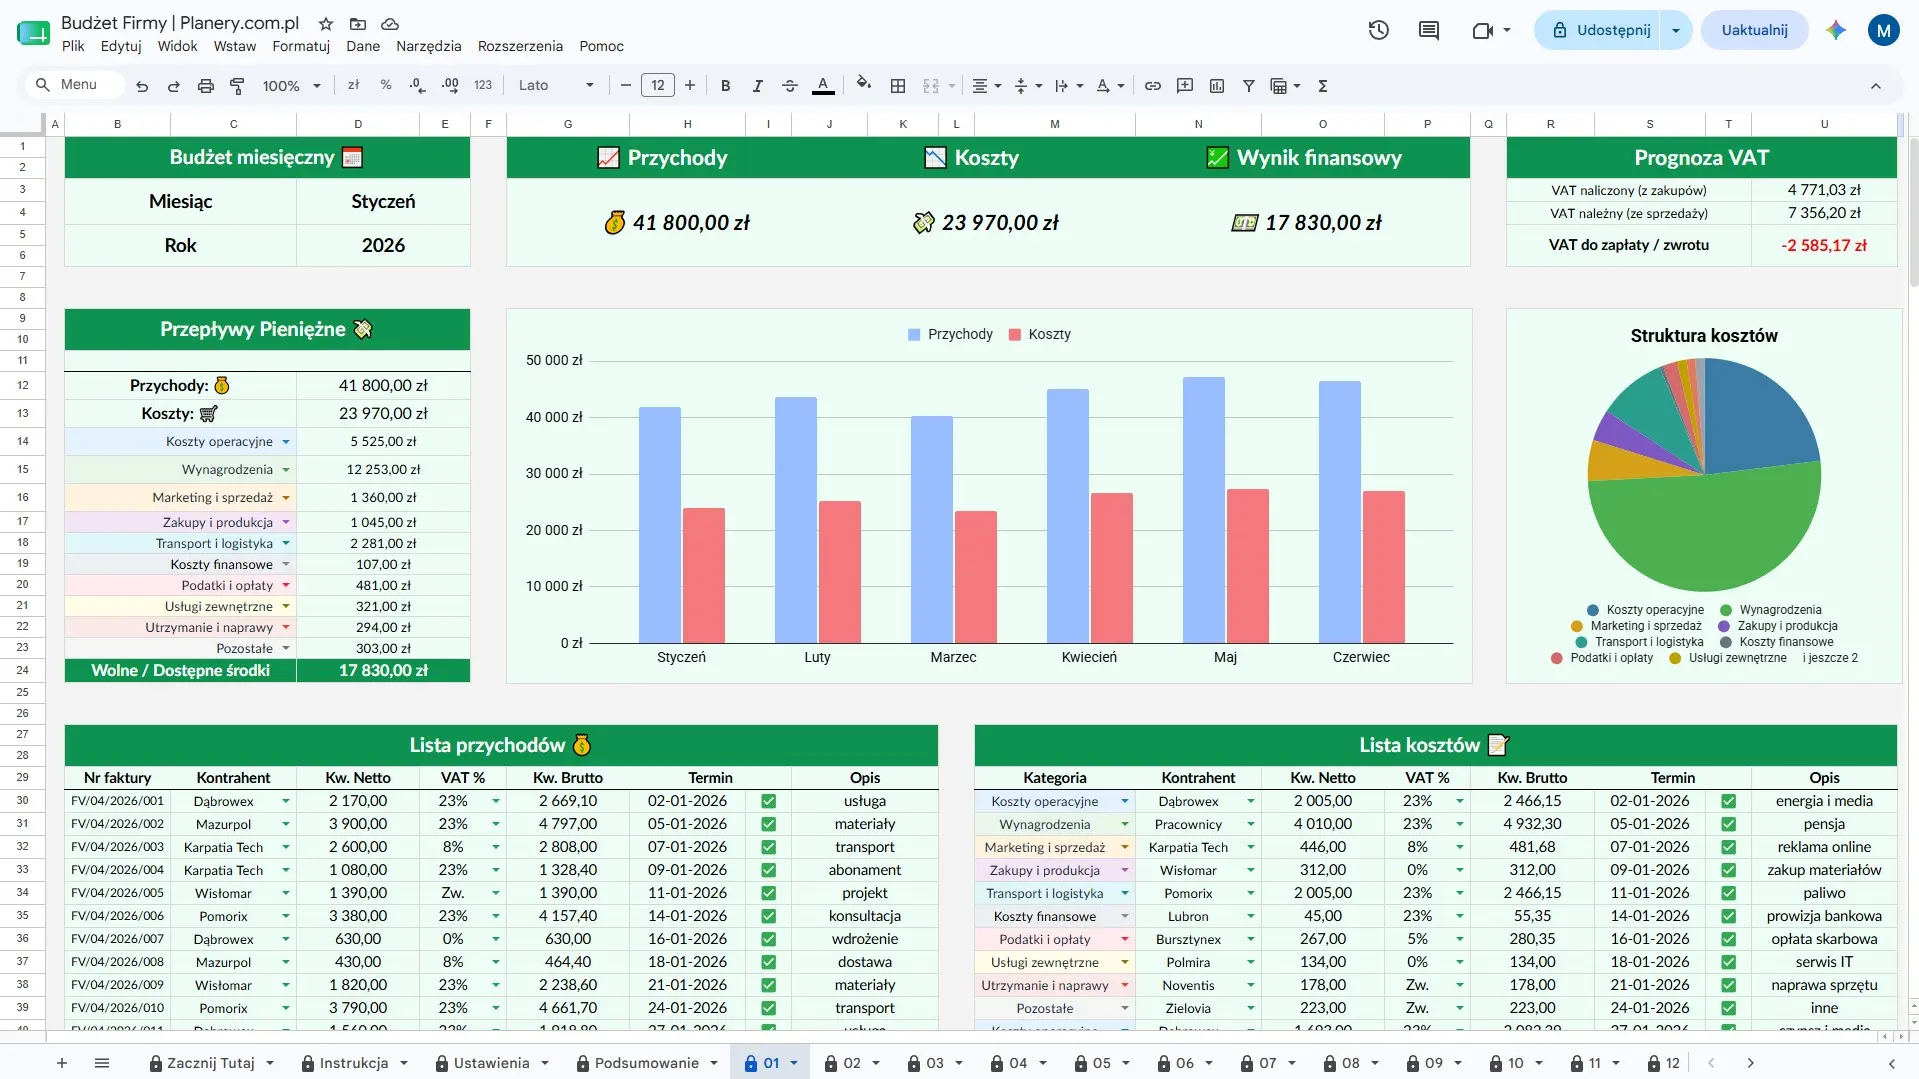The image size is (1919, 1079).
Task: Add a new sheet with plus icon
Action: click(x=62, y=1063)
